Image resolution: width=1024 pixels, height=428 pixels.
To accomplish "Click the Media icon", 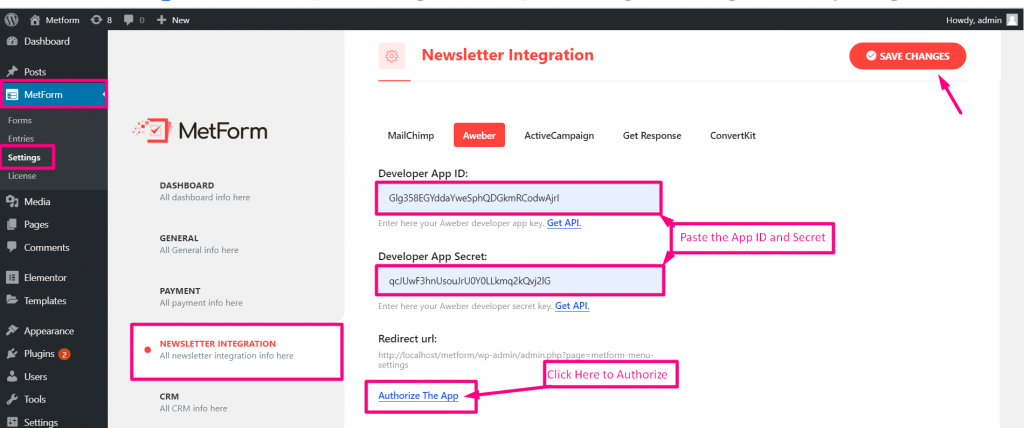I will point(12,201).
